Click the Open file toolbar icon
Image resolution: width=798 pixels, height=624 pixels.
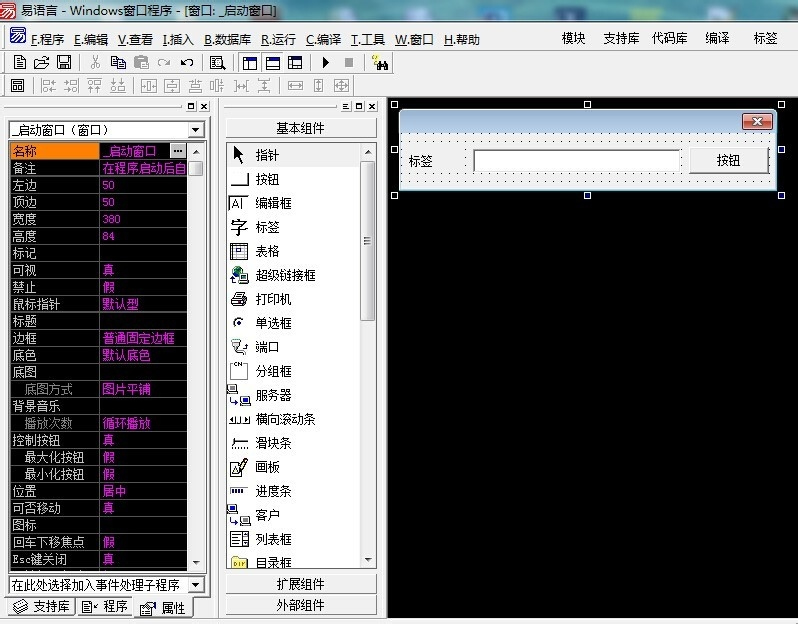[x=41, y=63]
